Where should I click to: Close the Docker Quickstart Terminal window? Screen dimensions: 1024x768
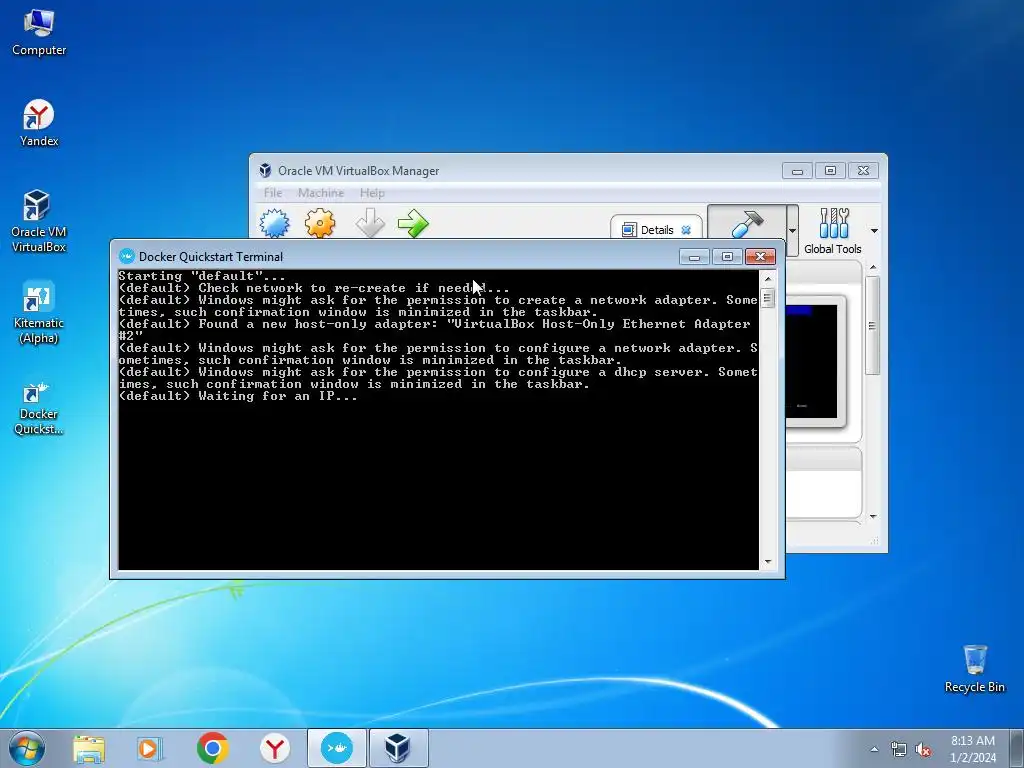pos(760,257)
